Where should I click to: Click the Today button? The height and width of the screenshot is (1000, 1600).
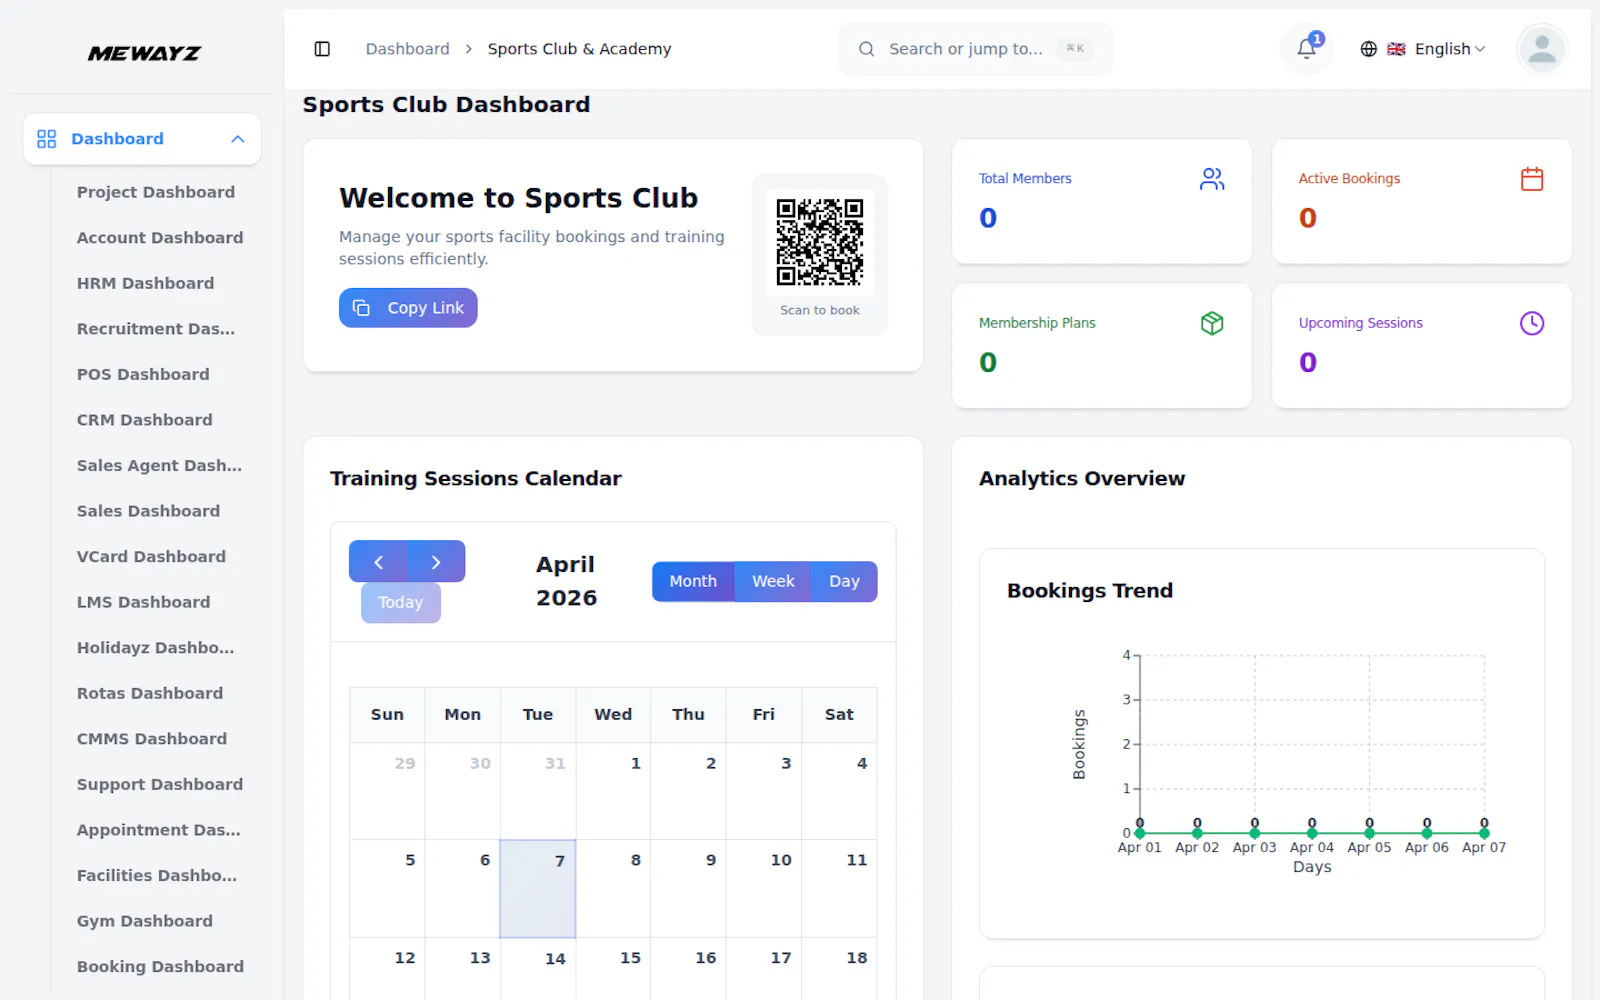point(401,603)
